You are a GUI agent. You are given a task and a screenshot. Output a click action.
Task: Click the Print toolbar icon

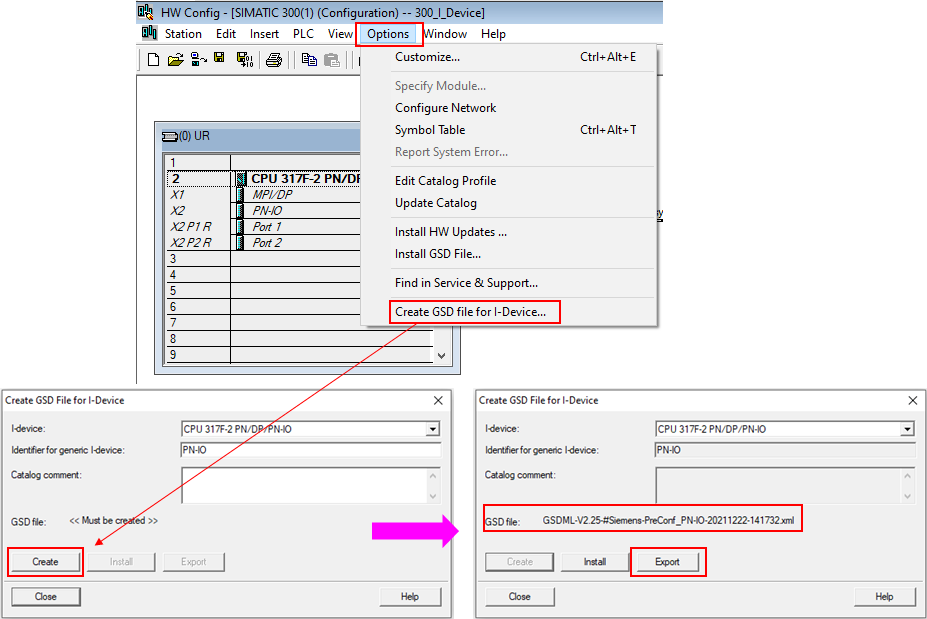coord(274,60)
